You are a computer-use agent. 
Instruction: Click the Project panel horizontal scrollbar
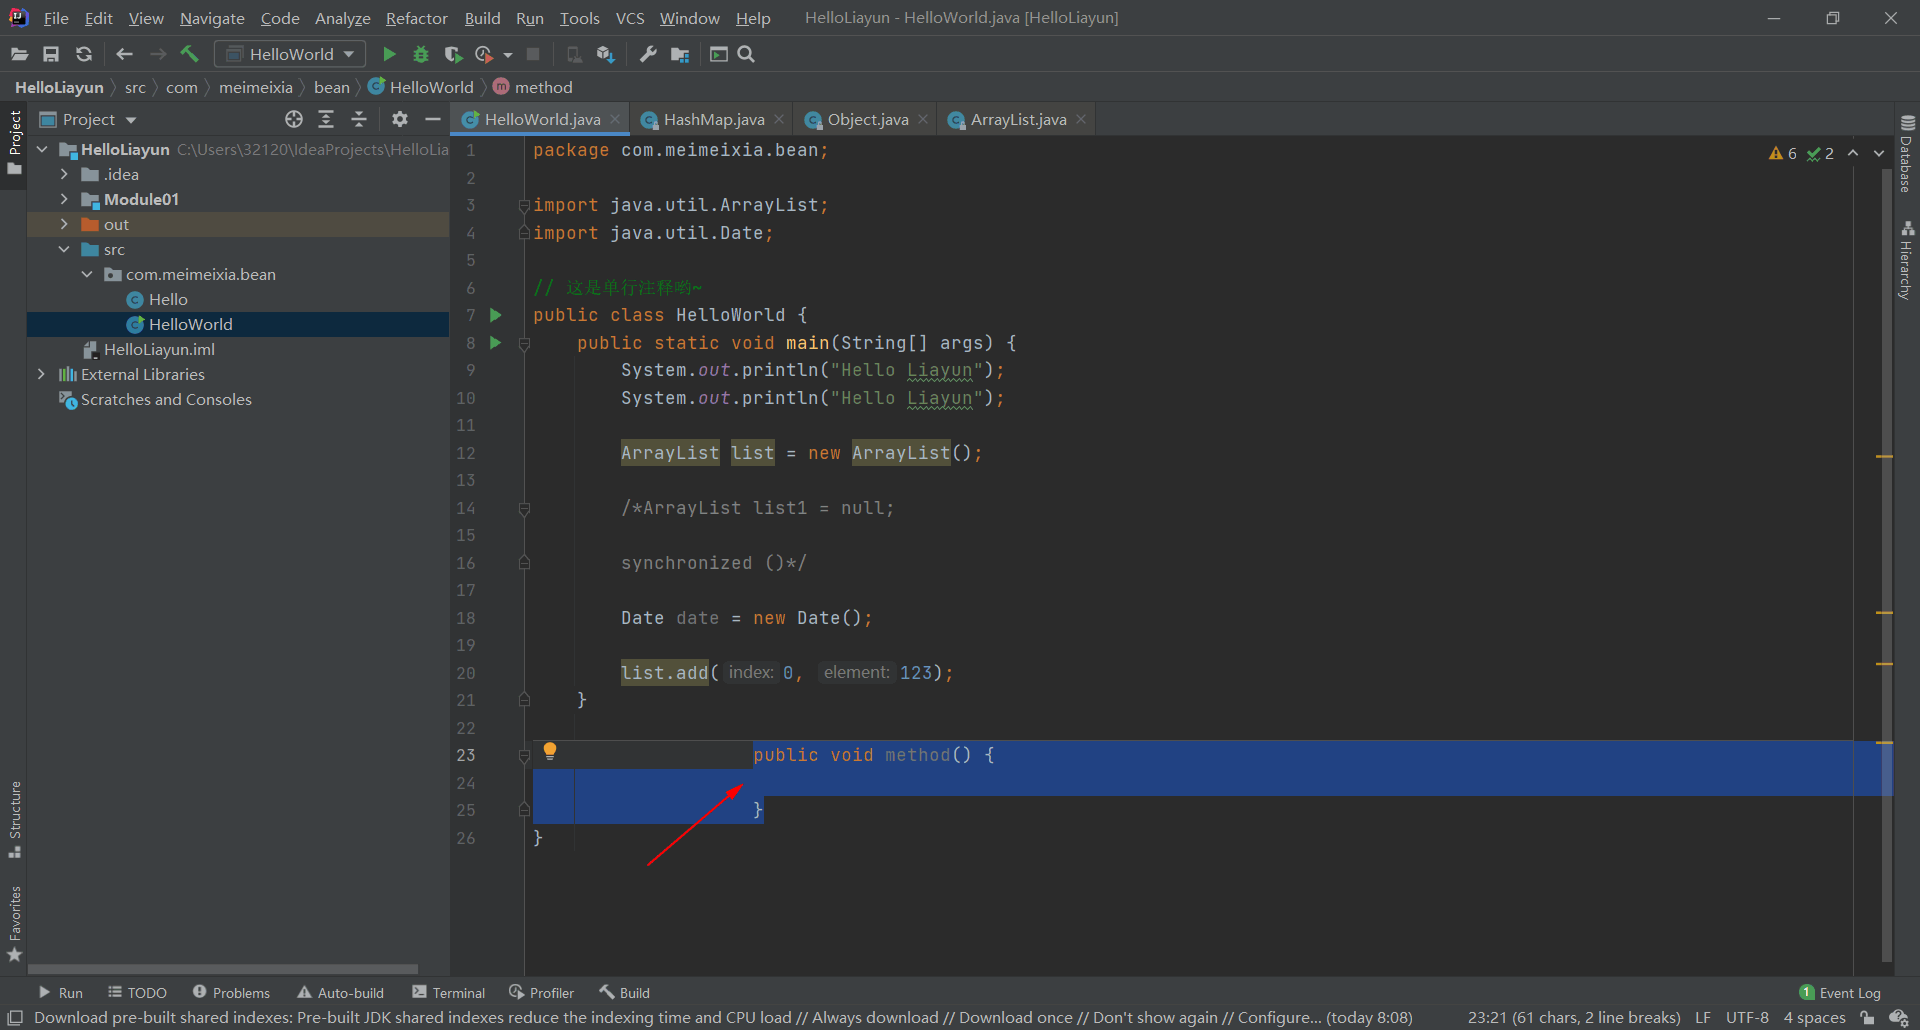pyautogui.click(x=223, y=969)
